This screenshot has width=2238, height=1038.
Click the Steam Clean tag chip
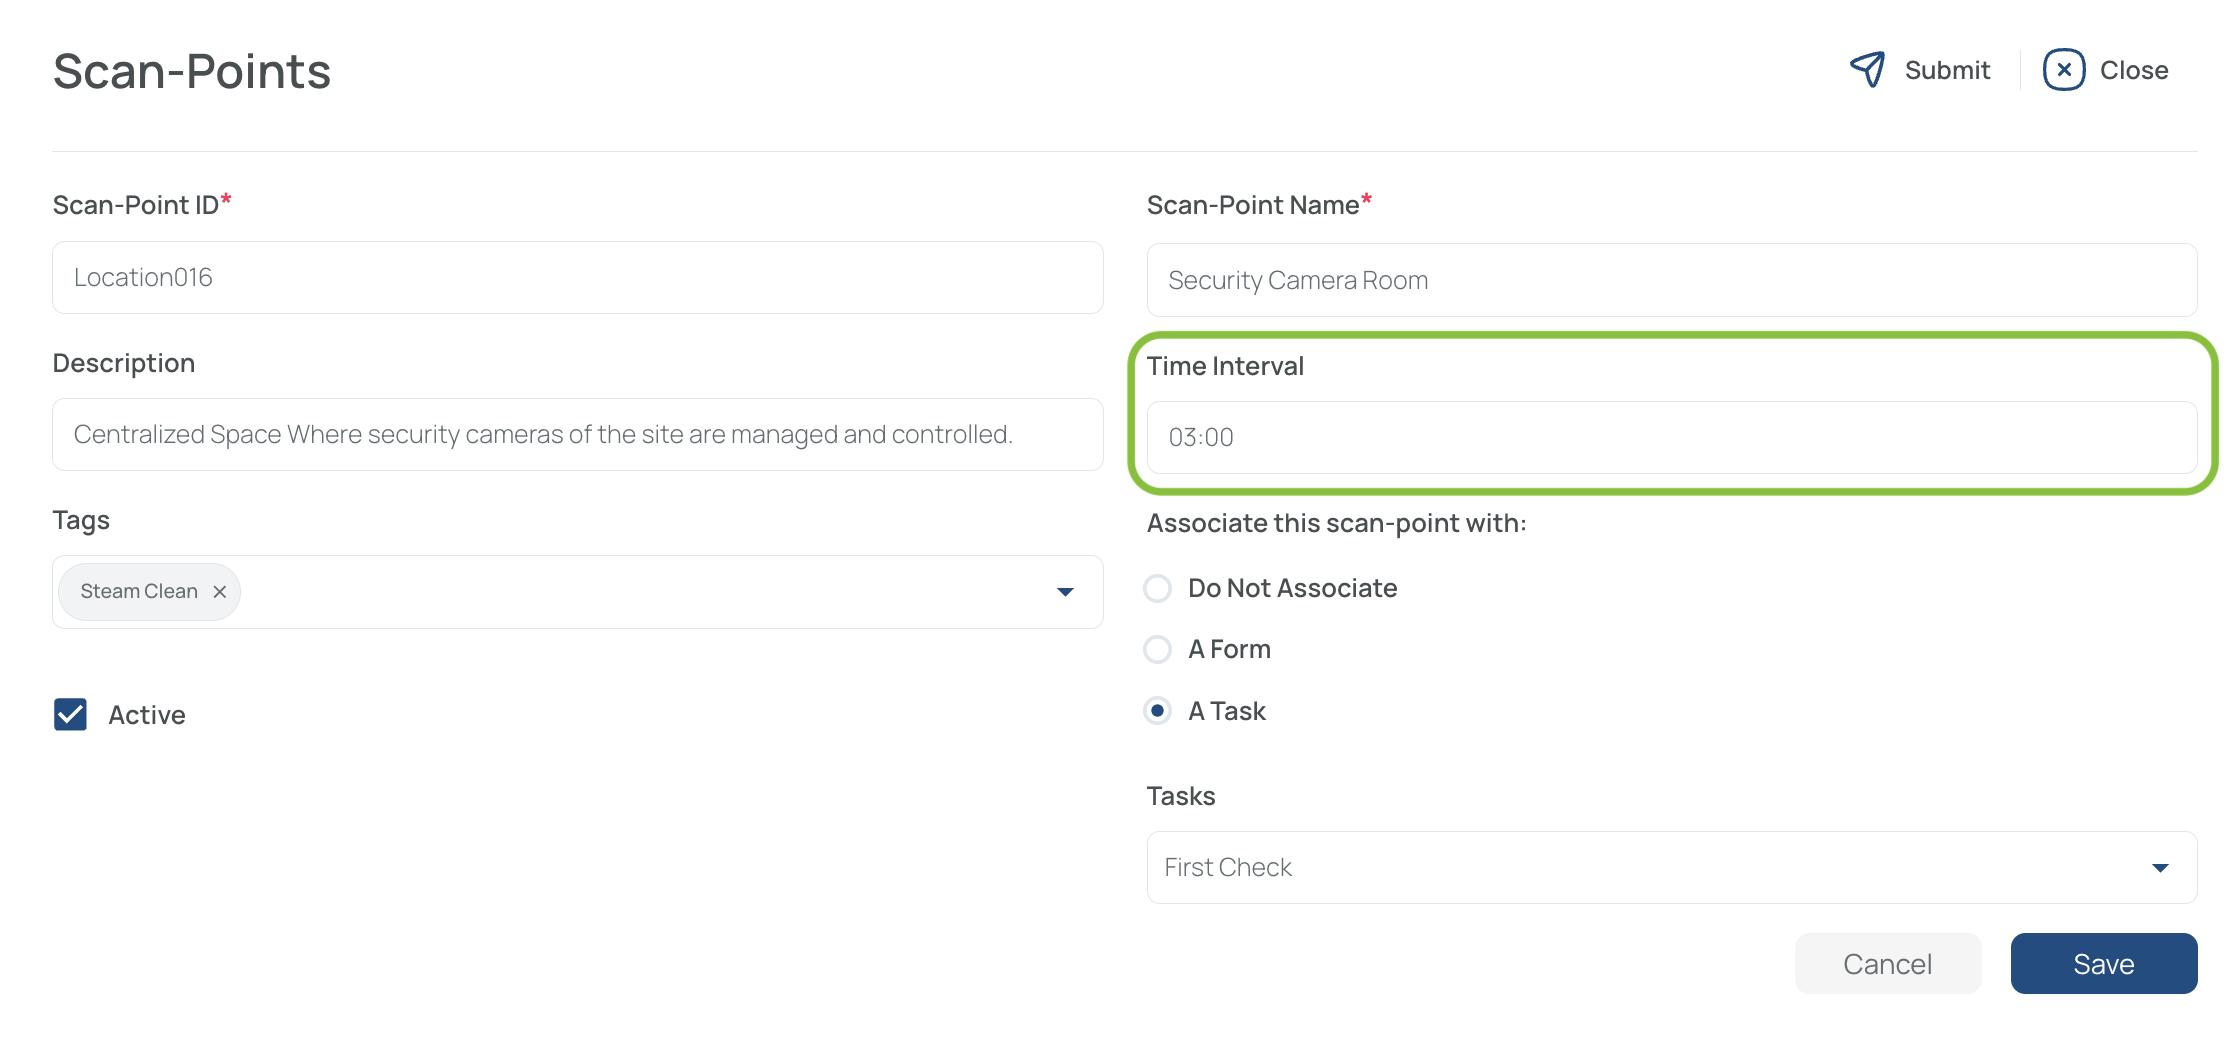point(139,592)
